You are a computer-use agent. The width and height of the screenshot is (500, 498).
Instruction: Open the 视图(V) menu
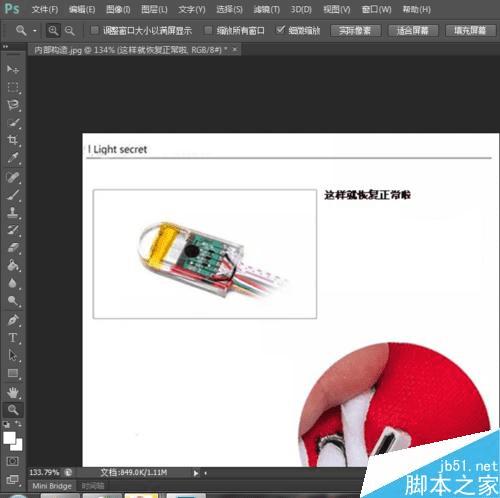[337, 9]
